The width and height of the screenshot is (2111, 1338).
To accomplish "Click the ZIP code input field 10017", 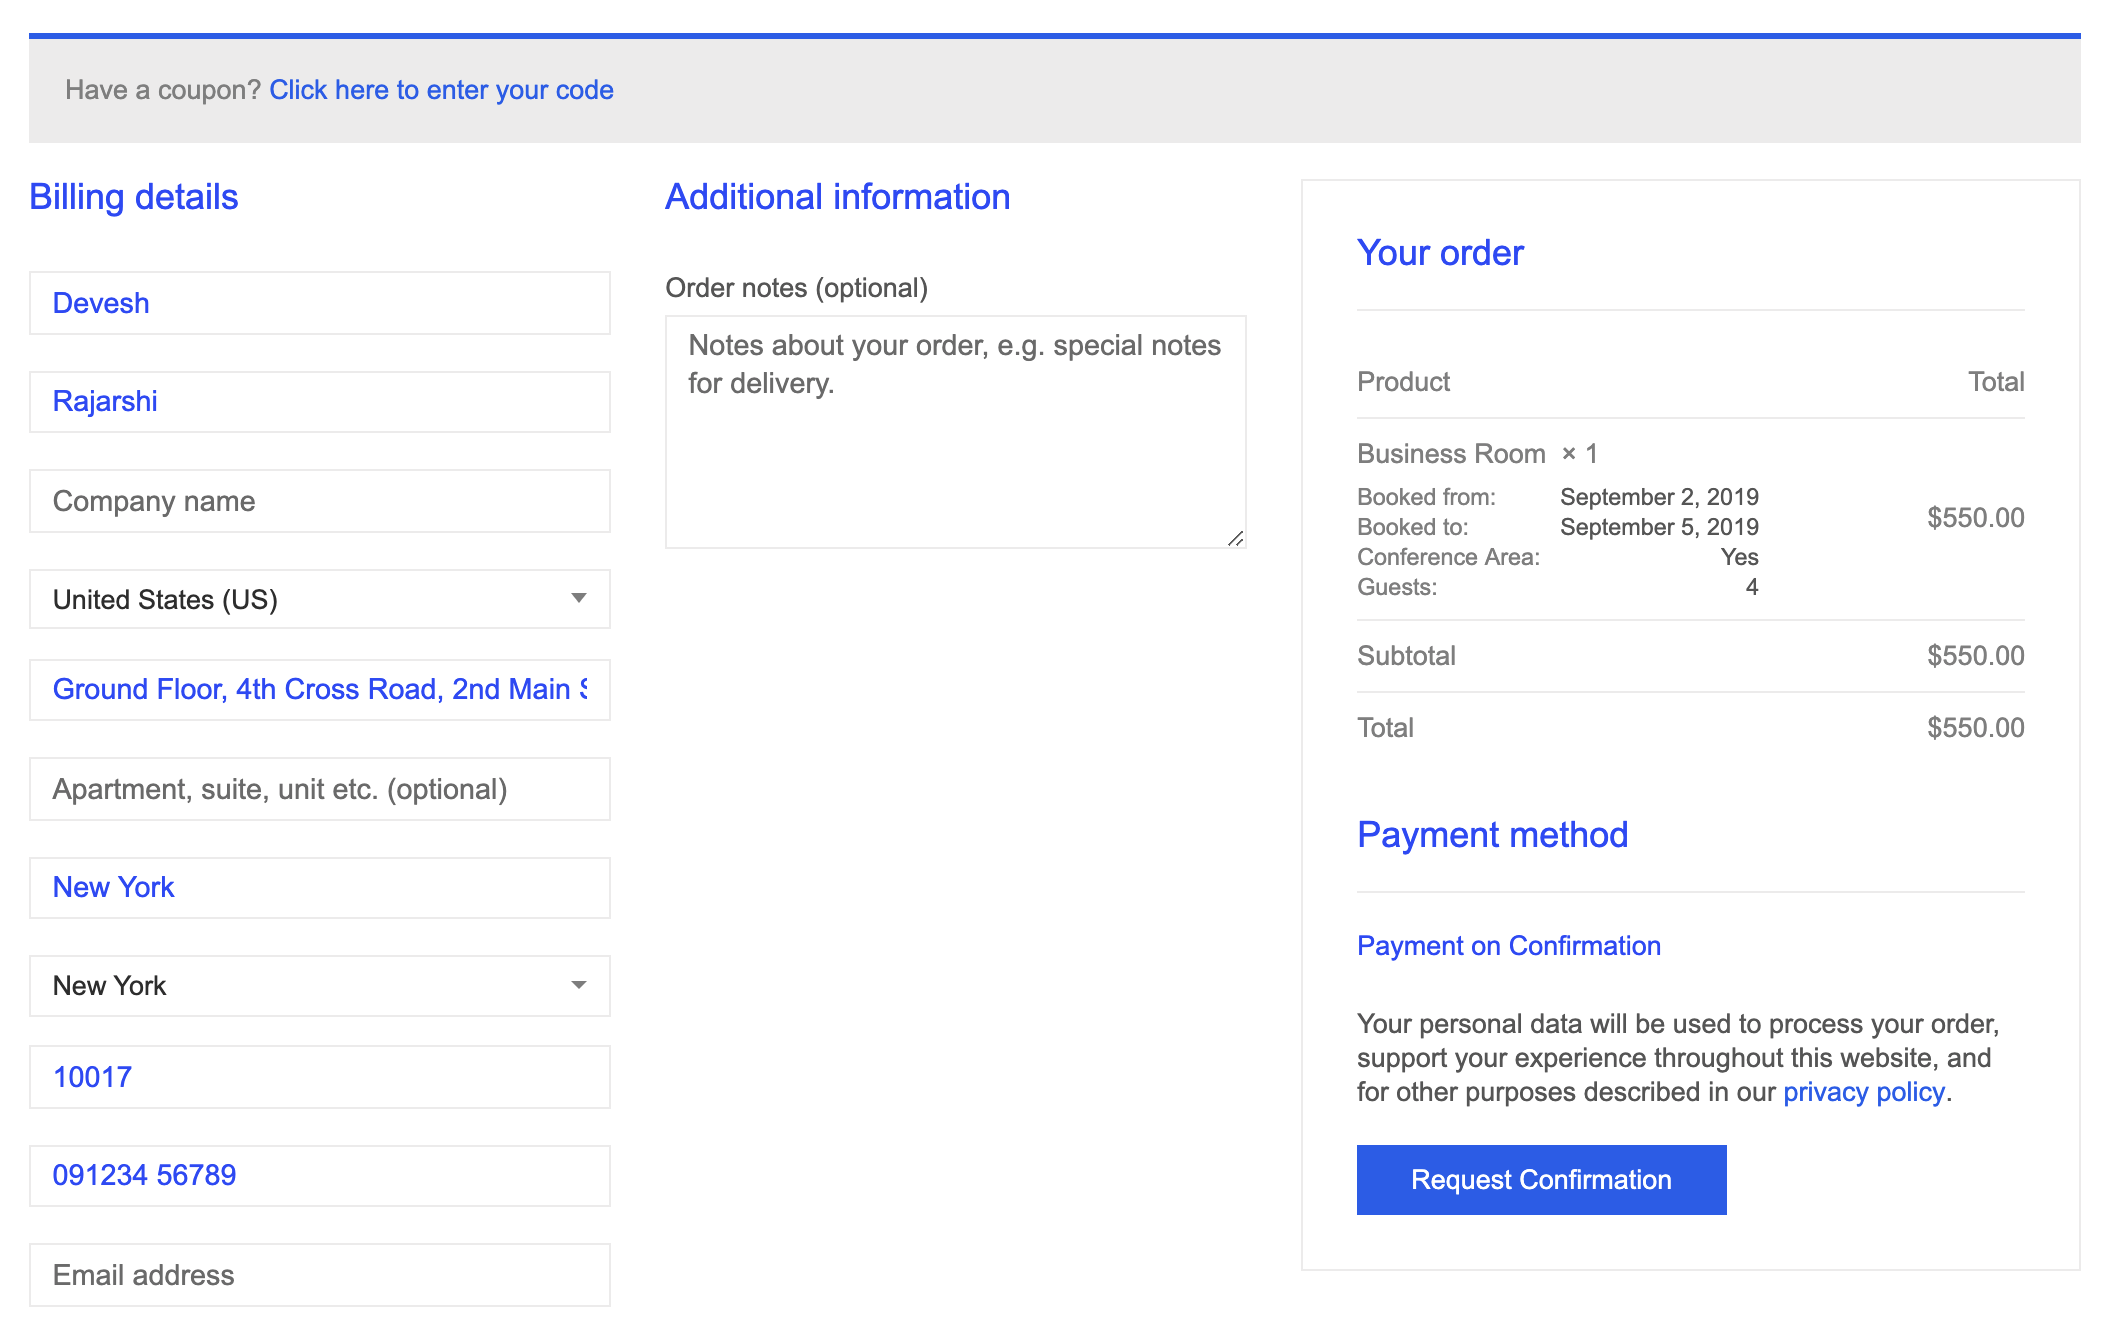I will [x=320, y=1077].
